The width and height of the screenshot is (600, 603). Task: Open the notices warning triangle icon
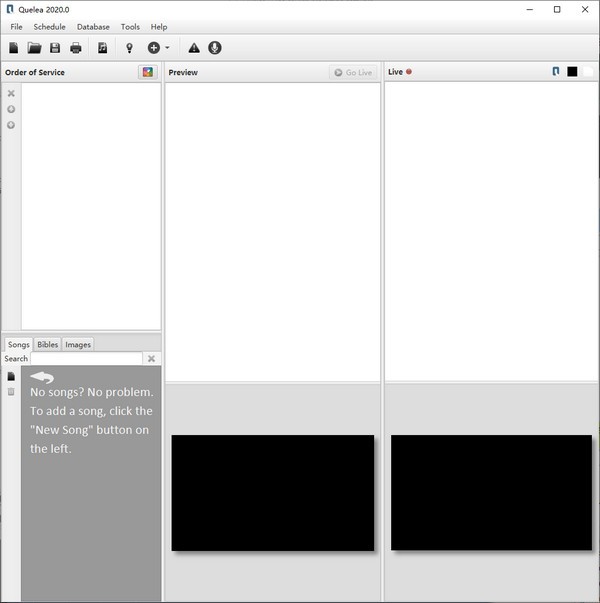point(194,48)
